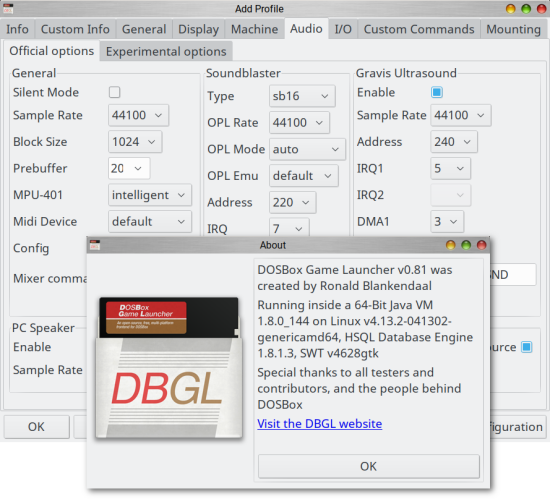Click the Mixer commands text field
The image size is (550, 499).
513,275
